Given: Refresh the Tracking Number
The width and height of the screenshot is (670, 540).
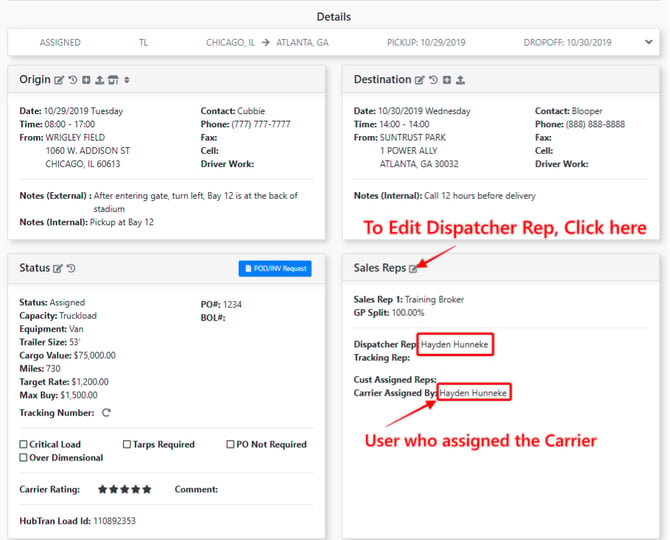Looking at the screenshot, I should 106,413.
